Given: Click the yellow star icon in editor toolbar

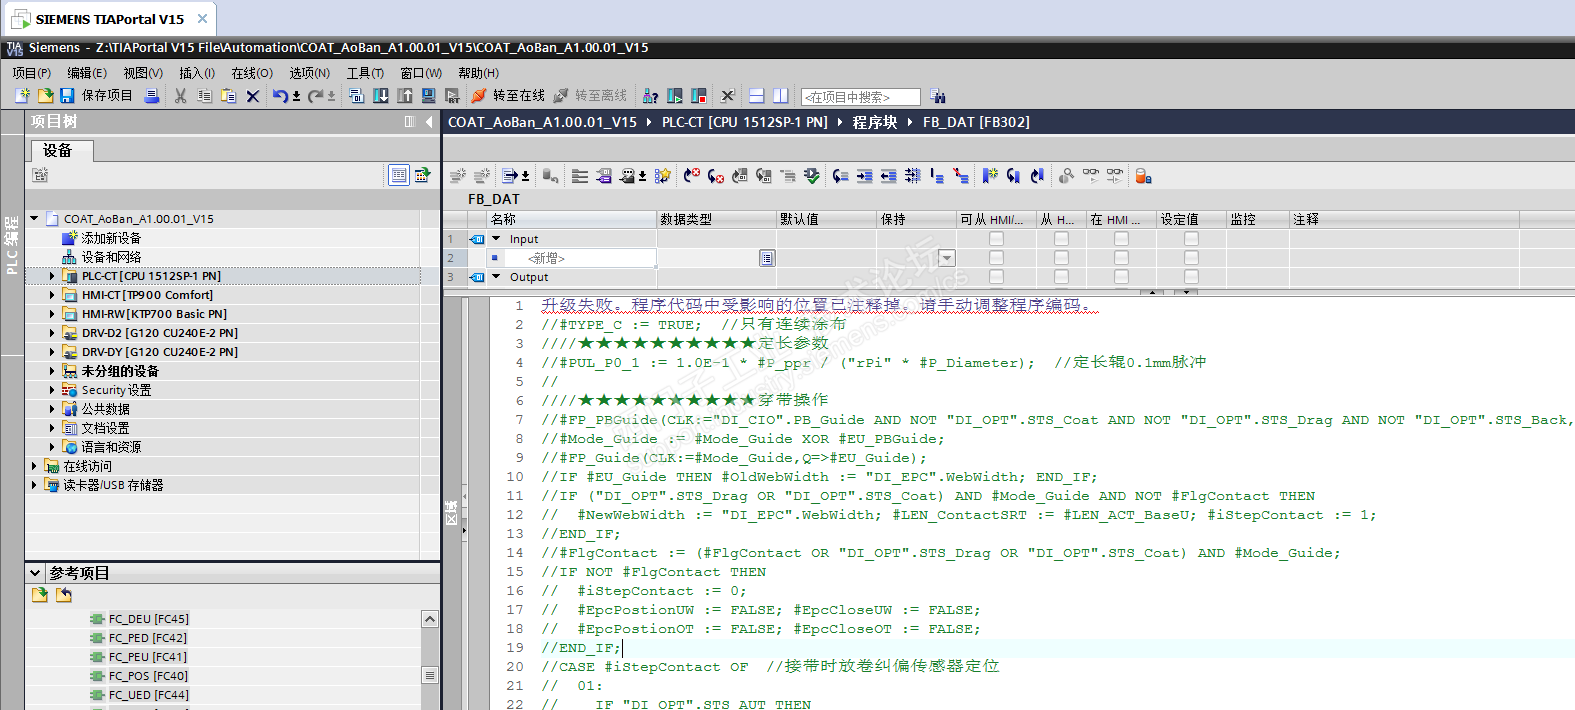Looking at the screenshot, I should click(x=662, y=176).
